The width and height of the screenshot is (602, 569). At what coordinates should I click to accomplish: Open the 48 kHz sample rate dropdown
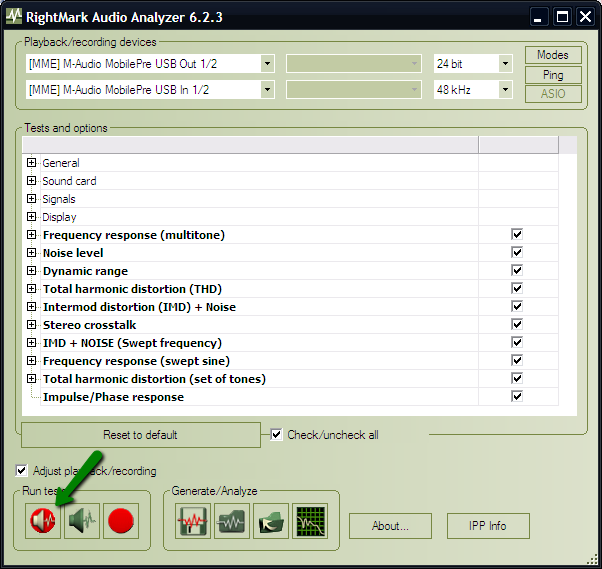505,90
